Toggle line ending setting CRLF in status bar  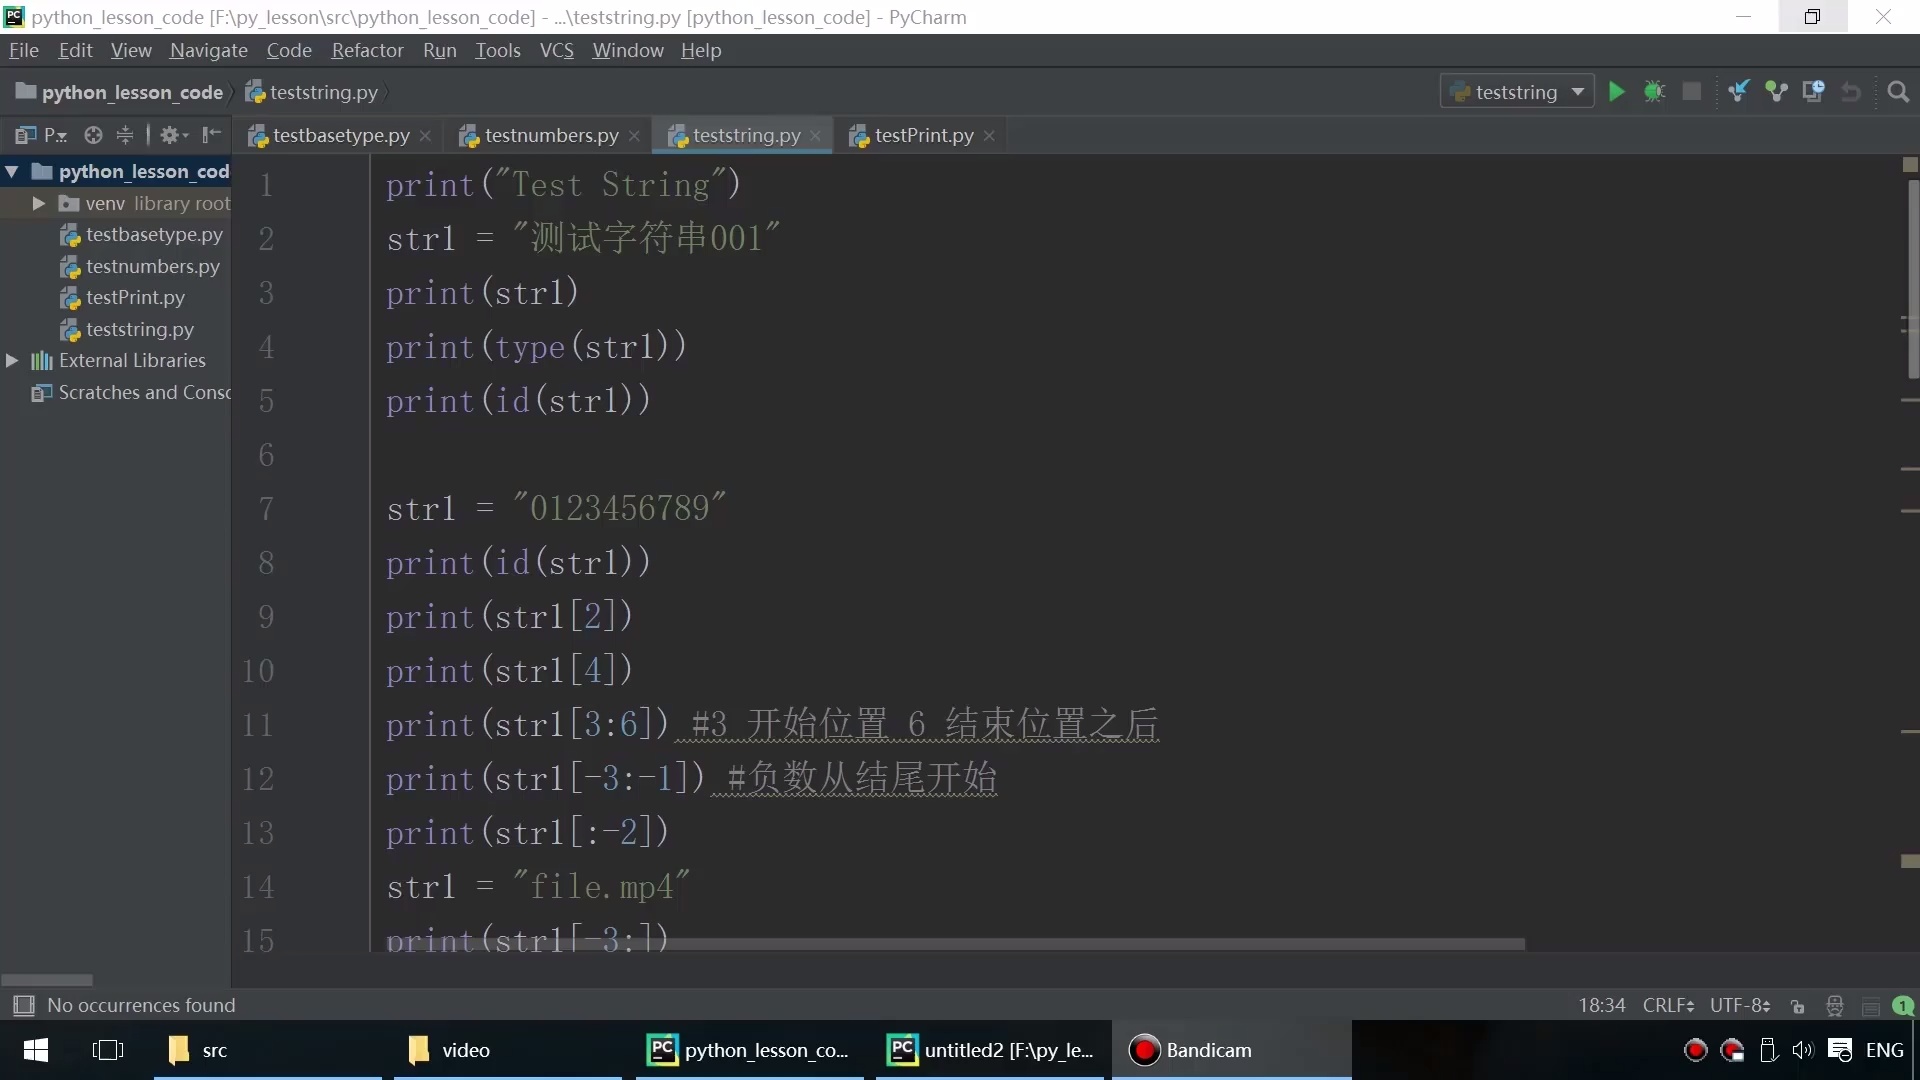[1666, 1005]
